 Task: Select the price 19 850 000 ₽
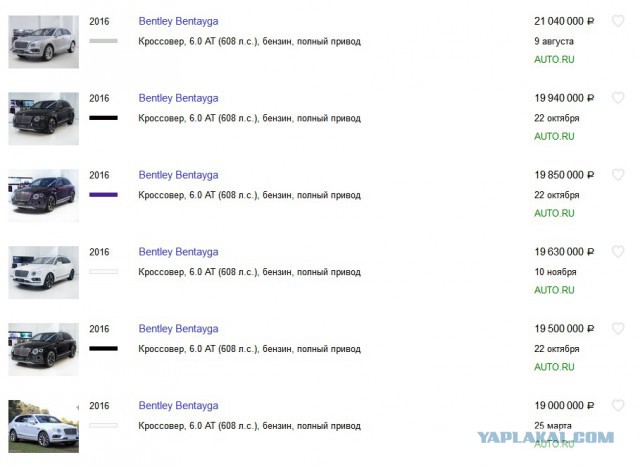tap(564, 175)
